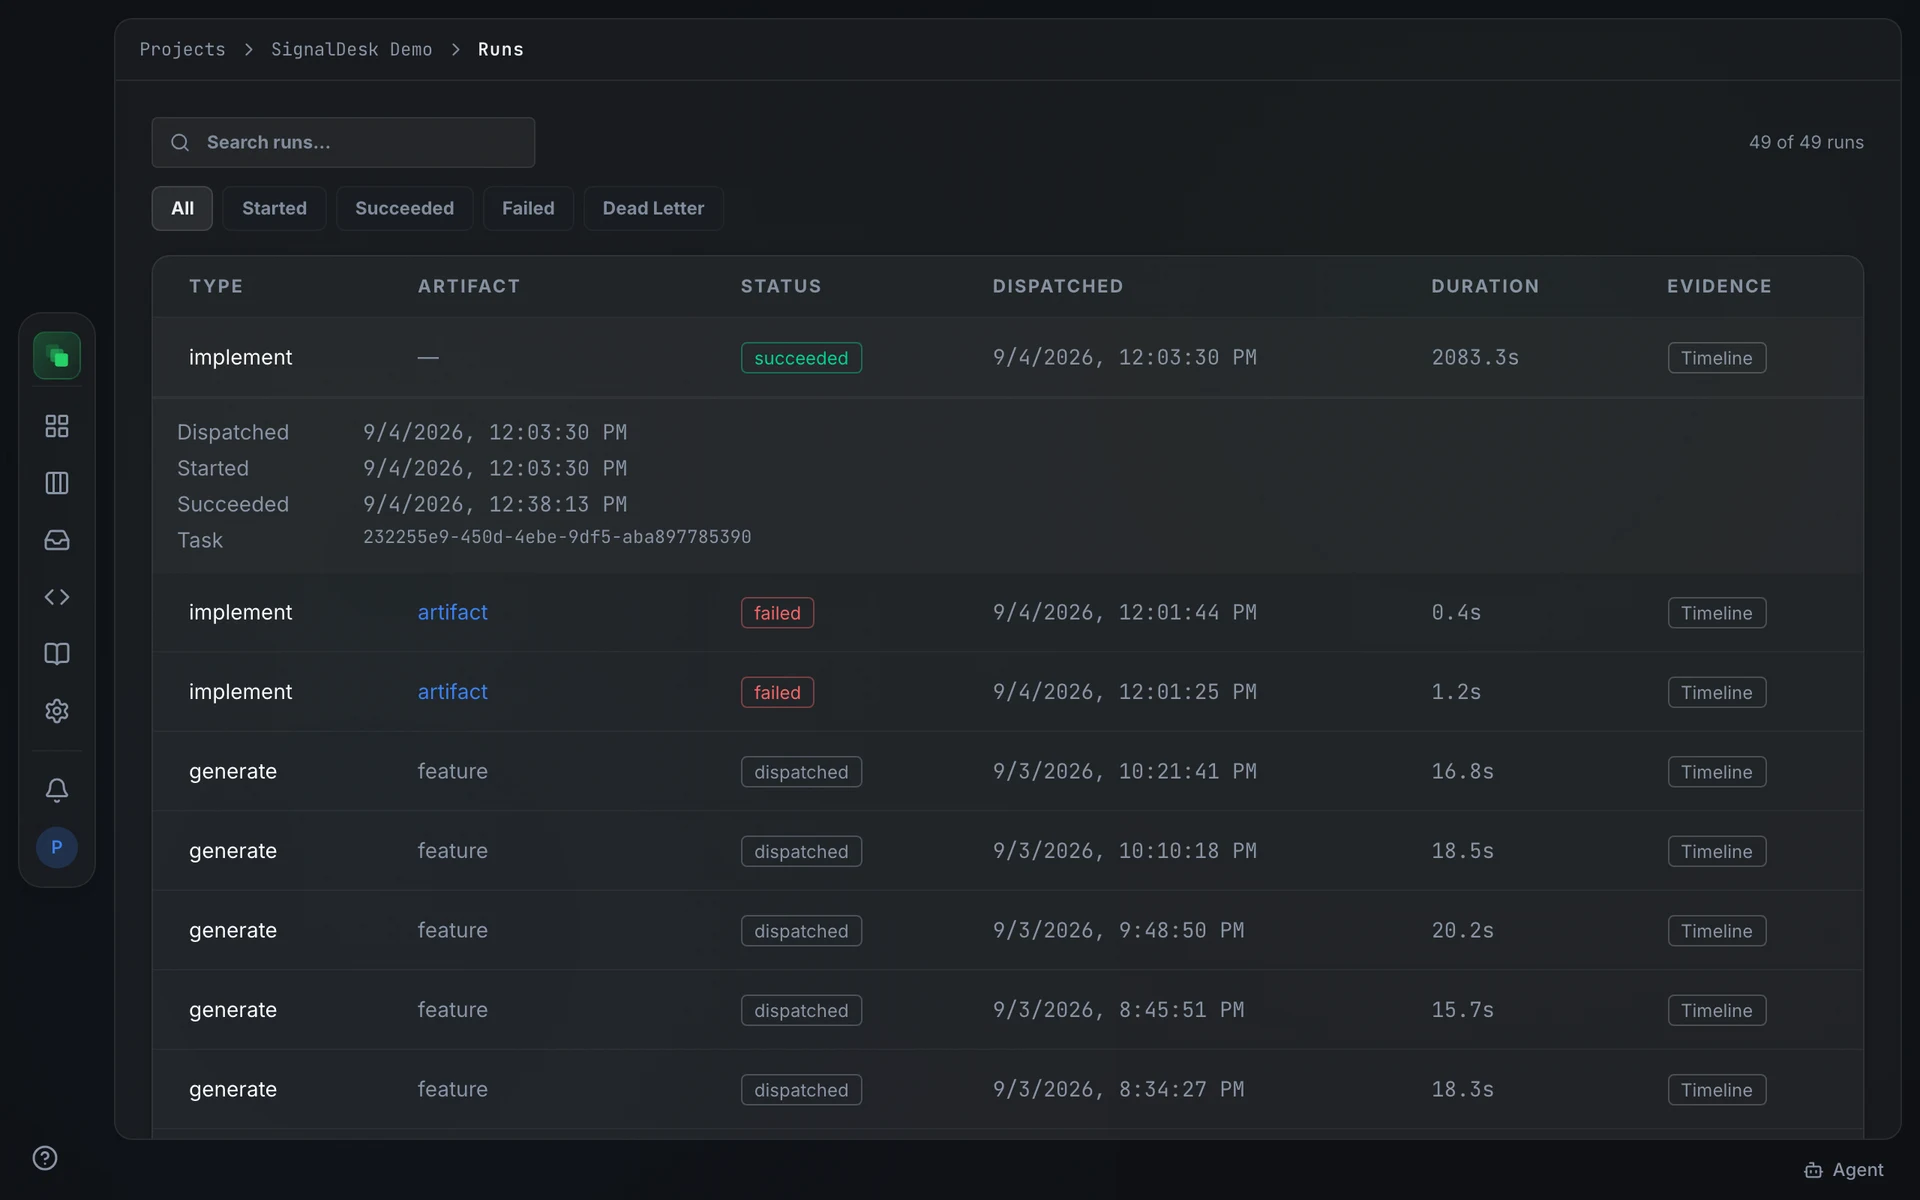Screen dimensions: 1920x1200
Task: Select the Failed filter tab
Action: [x=528, y=208]
